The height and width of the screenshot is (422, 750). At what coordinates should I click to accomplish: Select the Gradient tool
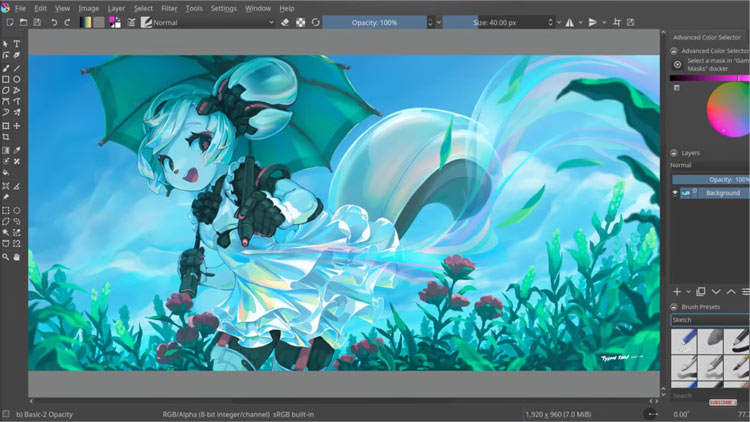click(x=5, y=150)
